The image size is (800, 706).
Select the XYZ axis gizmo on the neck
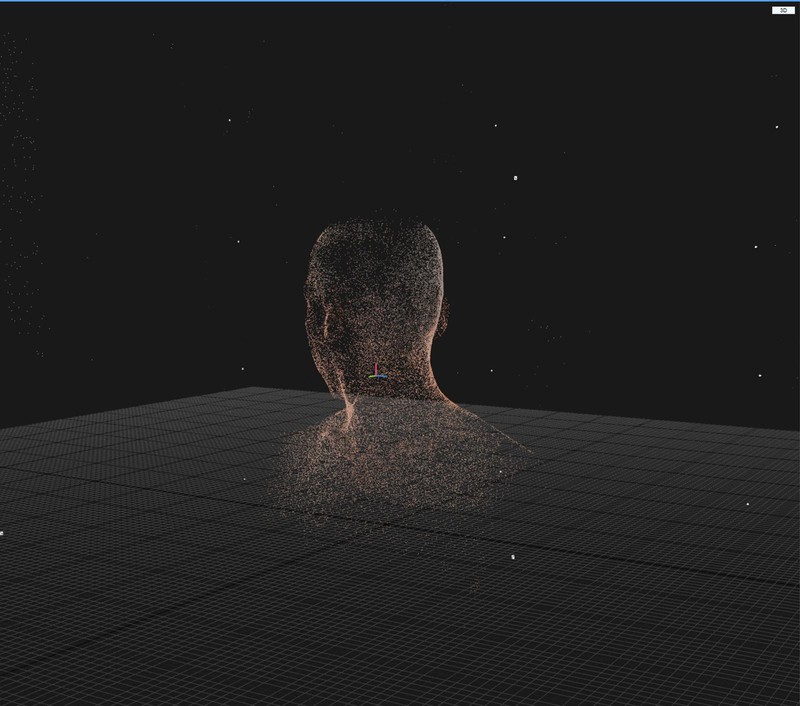point(378,371)
